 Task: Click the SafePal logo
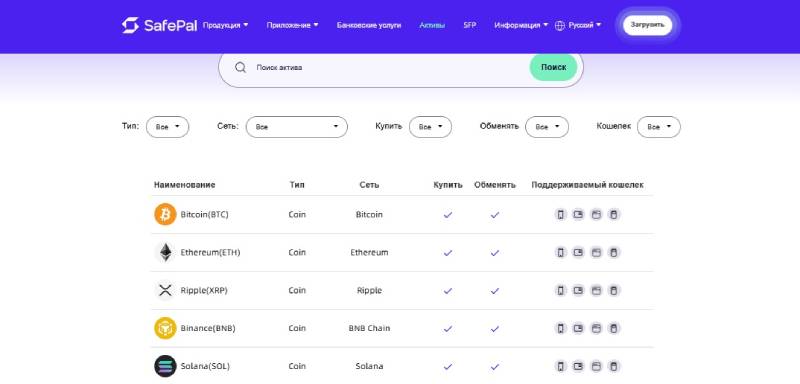[159, 25]
